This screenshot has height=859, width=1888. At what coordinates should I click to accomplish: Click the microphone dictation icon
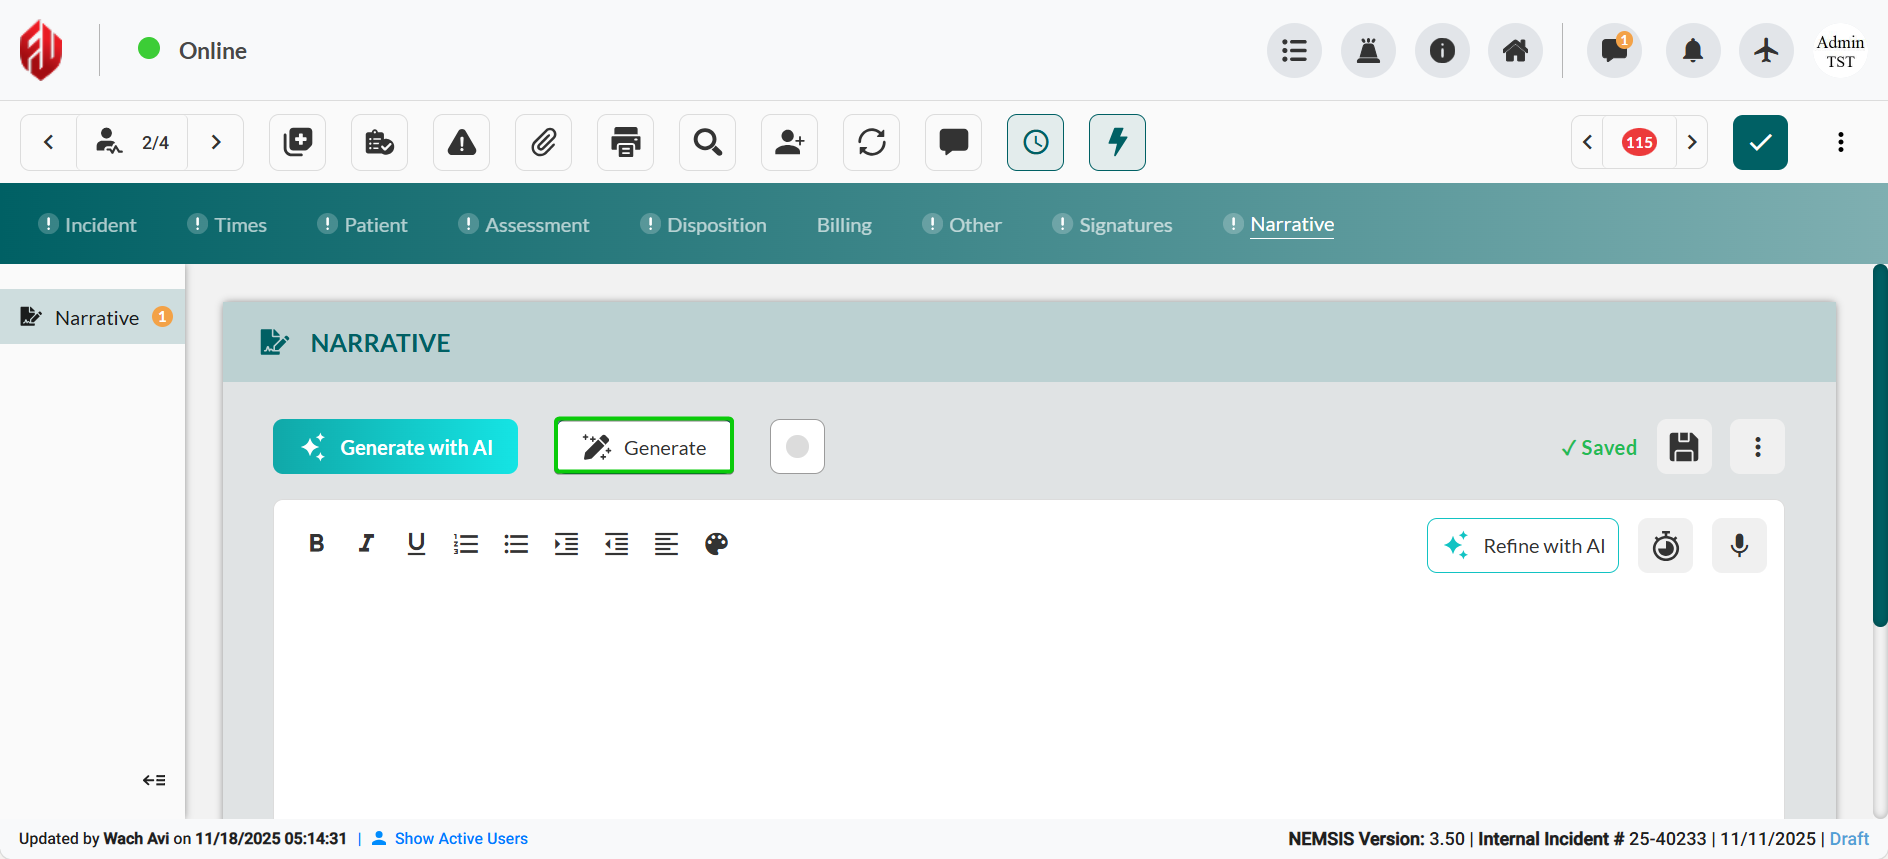coord(1739,546)
